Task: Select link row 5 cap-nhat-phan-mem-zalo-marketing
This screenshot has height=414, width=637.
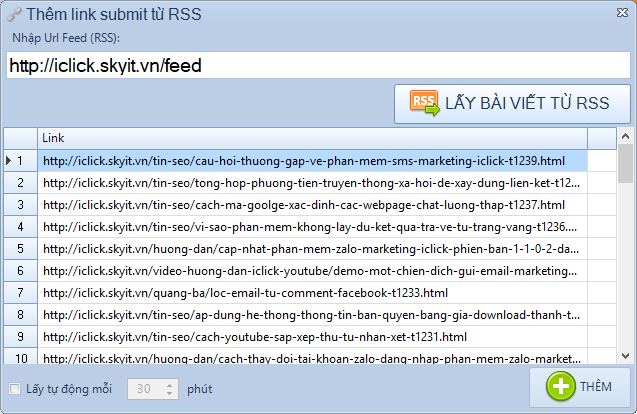Action: tap(312, 249)
